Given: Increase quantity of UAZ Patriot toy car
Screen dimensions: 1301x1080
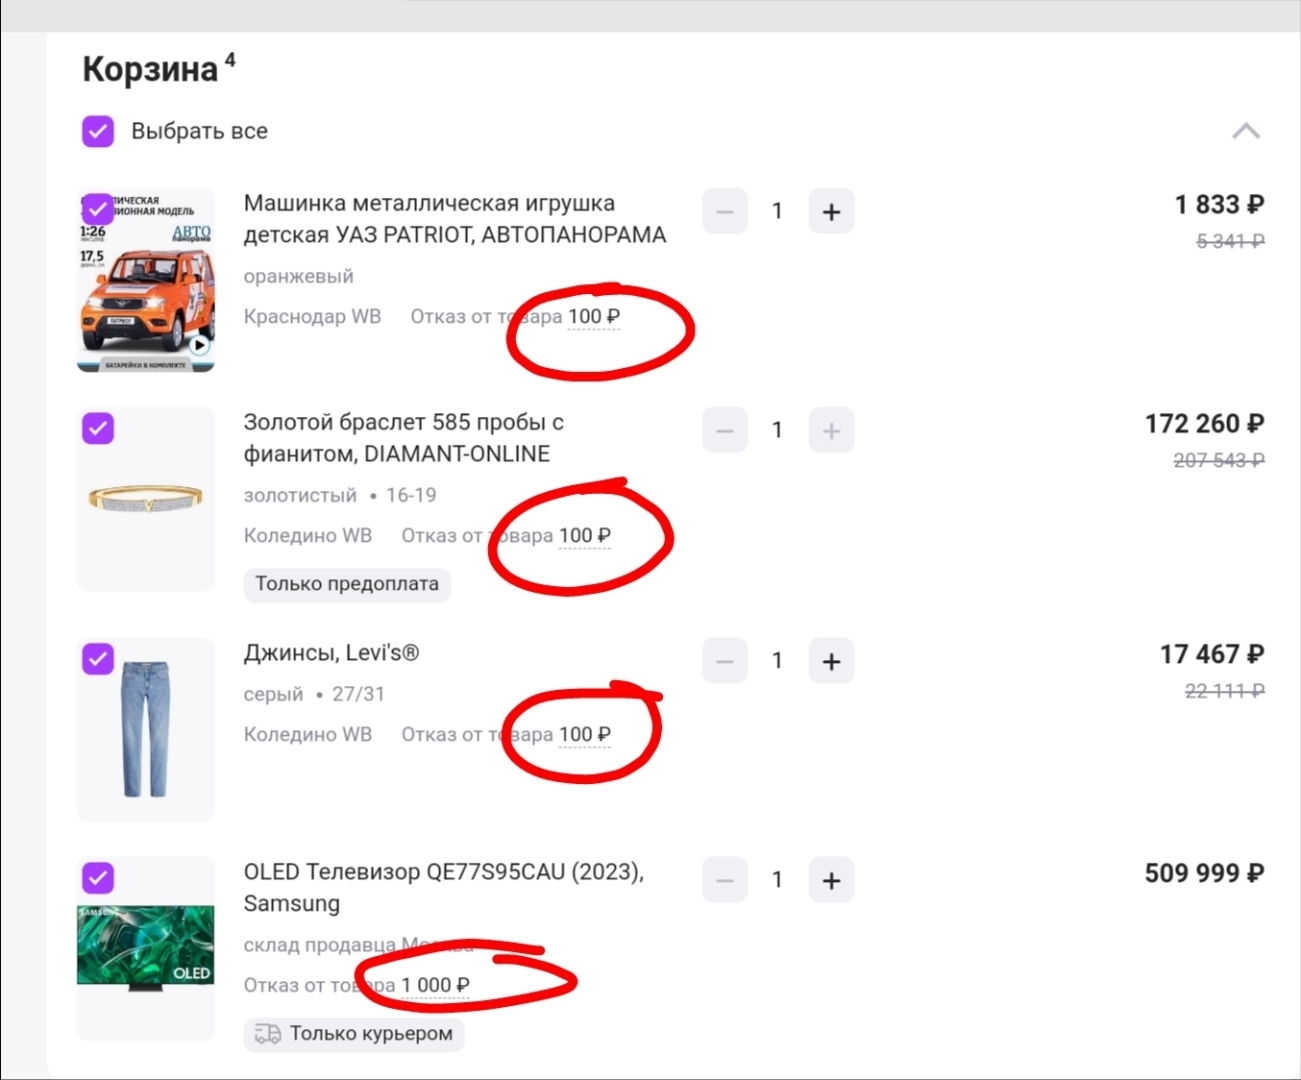Looking at the screenshot, I should (x=831, y=212).
